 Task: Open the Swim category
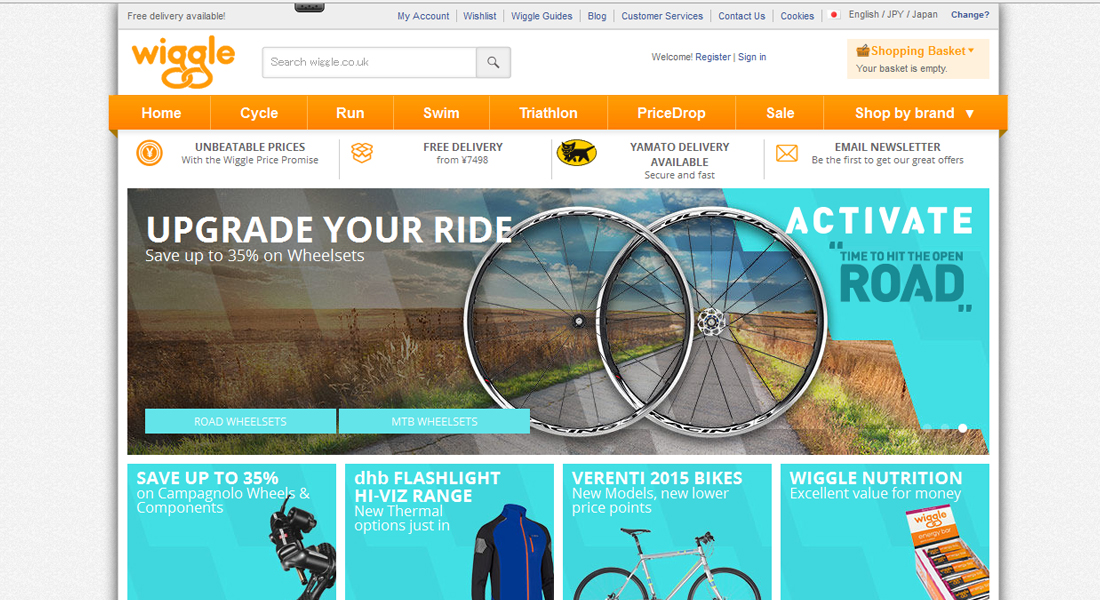click(441, 113)
